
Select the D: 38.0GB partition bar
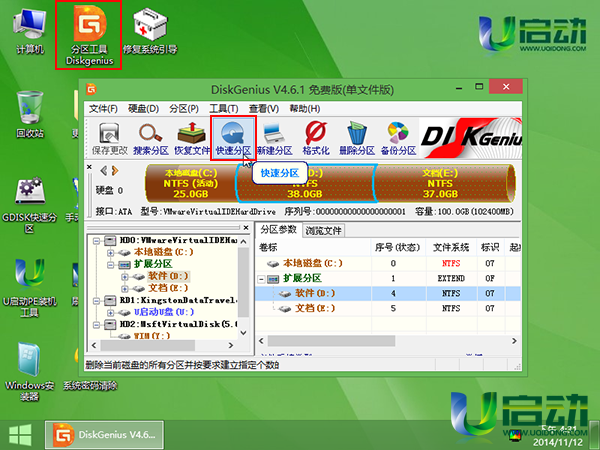pos(306,184)
